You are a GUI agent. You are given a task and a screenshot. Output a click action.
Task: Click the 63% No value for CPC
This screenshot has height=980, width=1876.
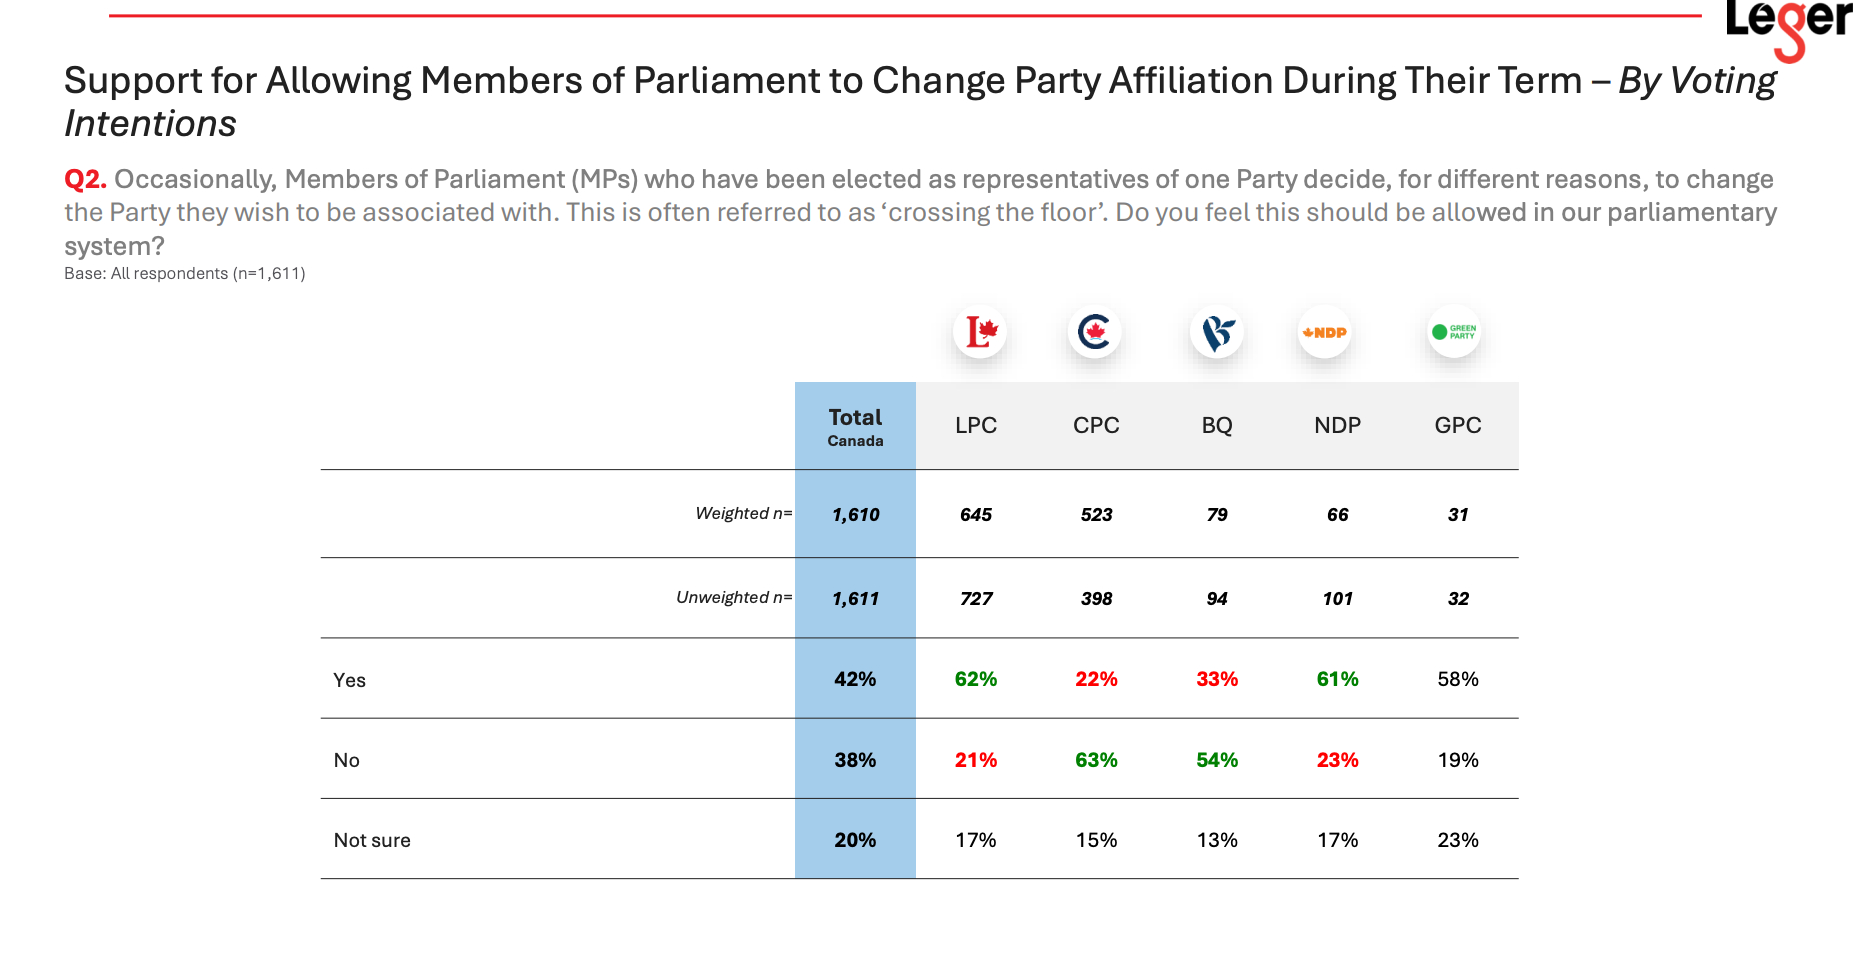point(1096,761)
